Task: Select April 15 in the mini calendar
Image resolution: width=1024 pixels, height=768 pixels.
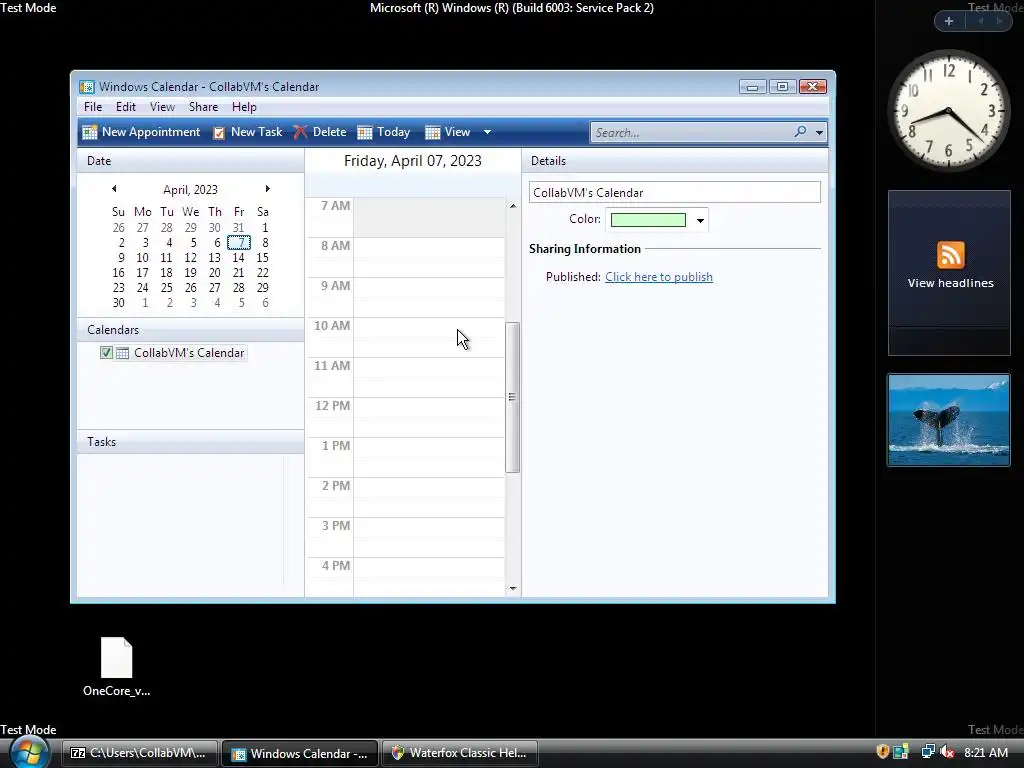Action: (x=263, y=258)
